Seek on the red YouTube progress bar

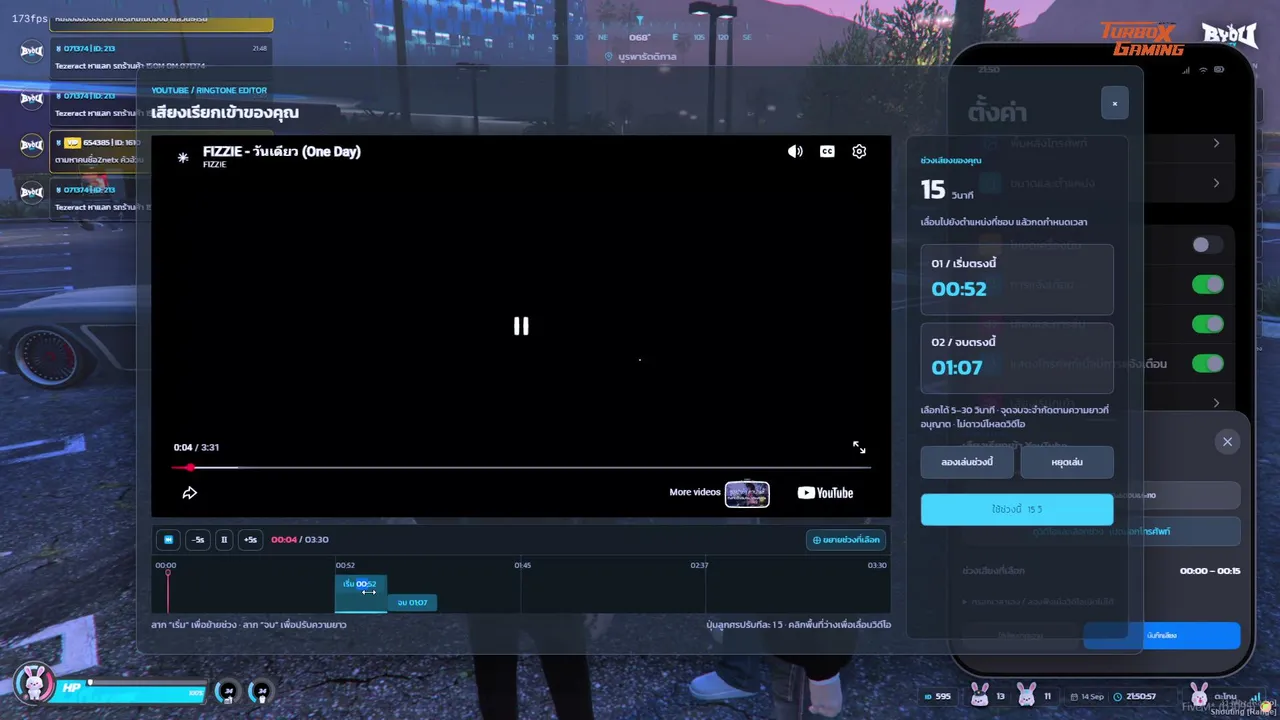point(521,468)
